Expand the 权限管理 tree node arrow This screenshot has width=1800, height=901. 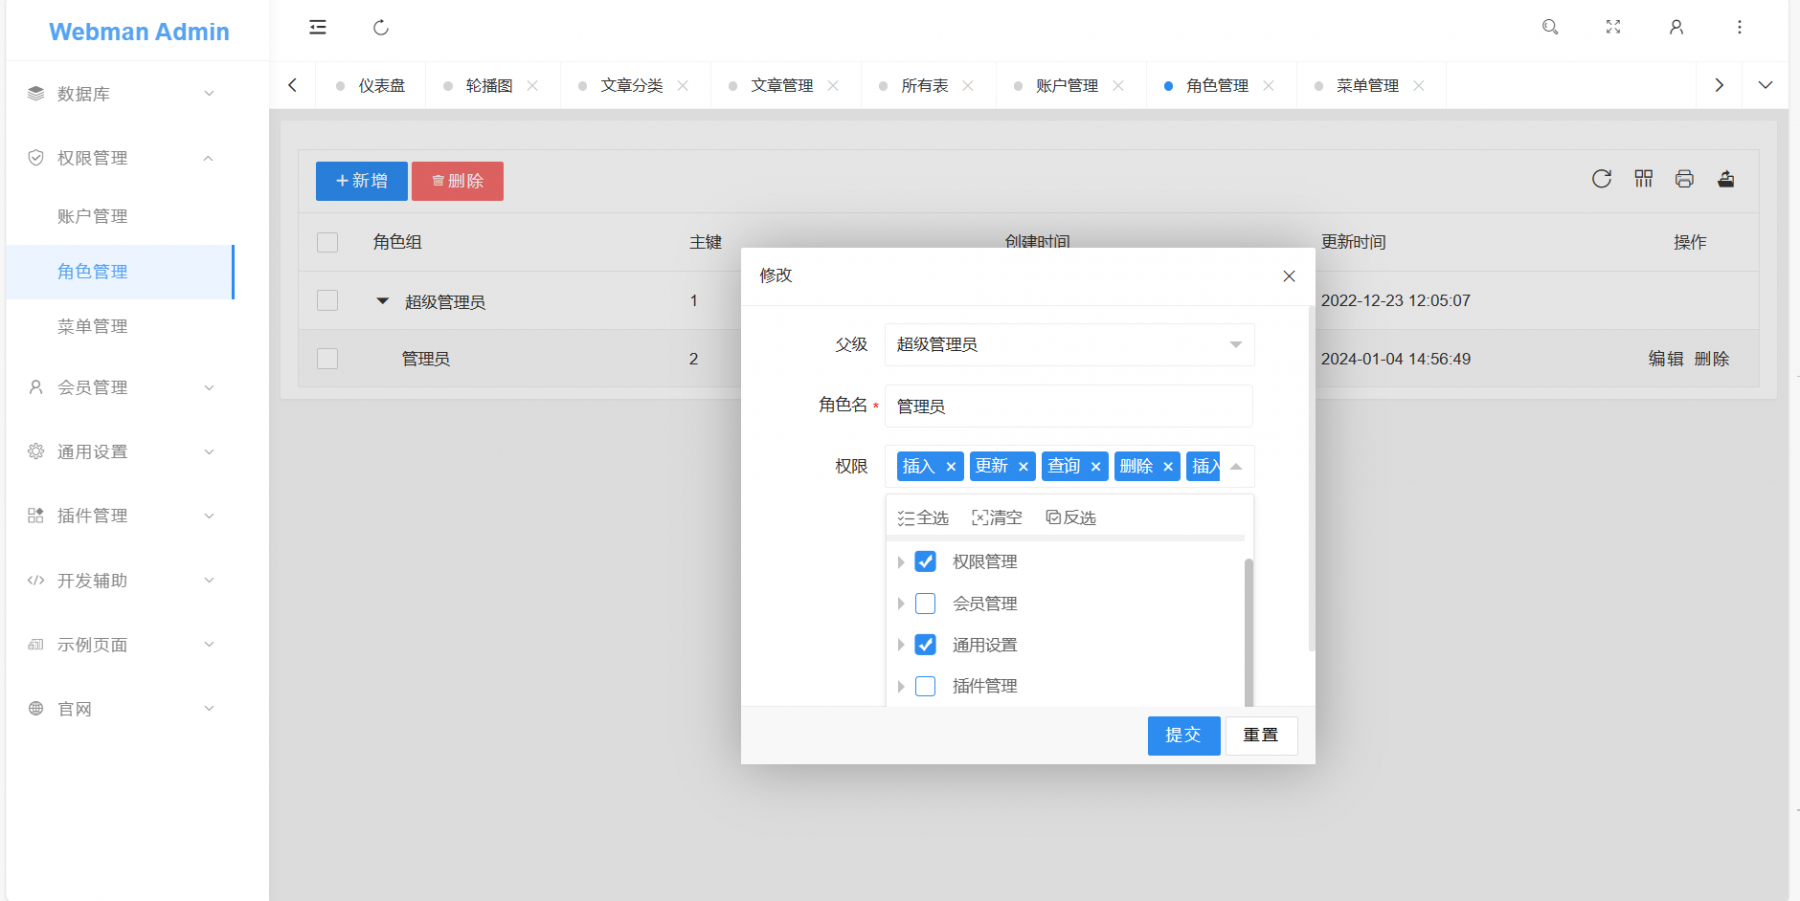click(901, 562)
